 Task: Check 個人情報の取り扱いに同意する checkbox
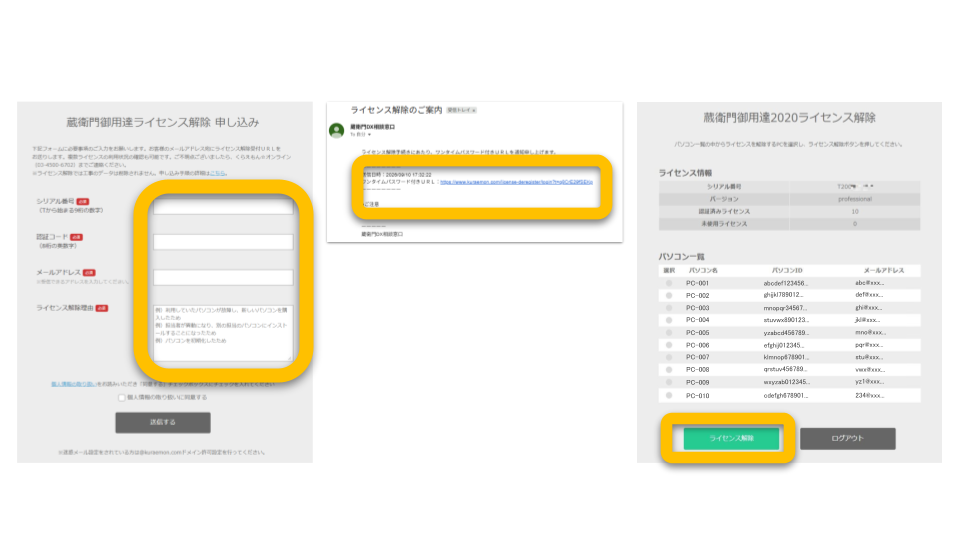pos(122,398)
